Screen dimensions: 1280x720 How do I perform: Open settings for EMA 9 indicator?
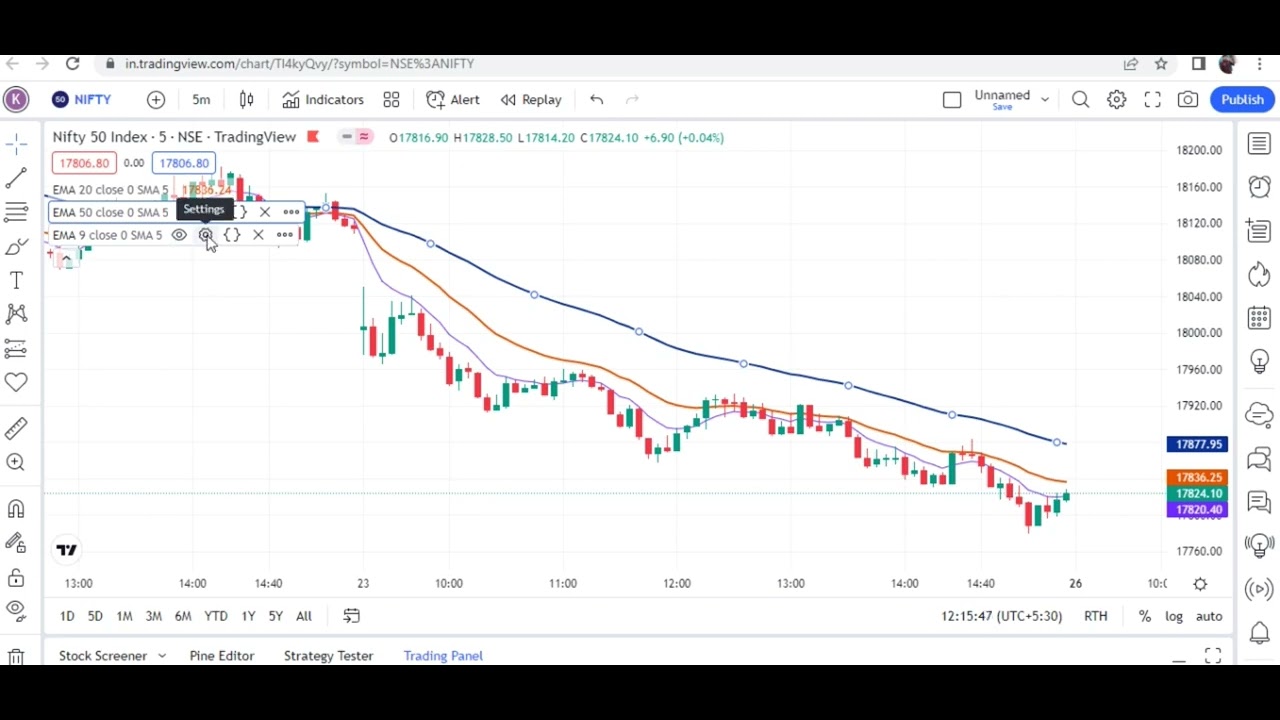click(205, 235)
